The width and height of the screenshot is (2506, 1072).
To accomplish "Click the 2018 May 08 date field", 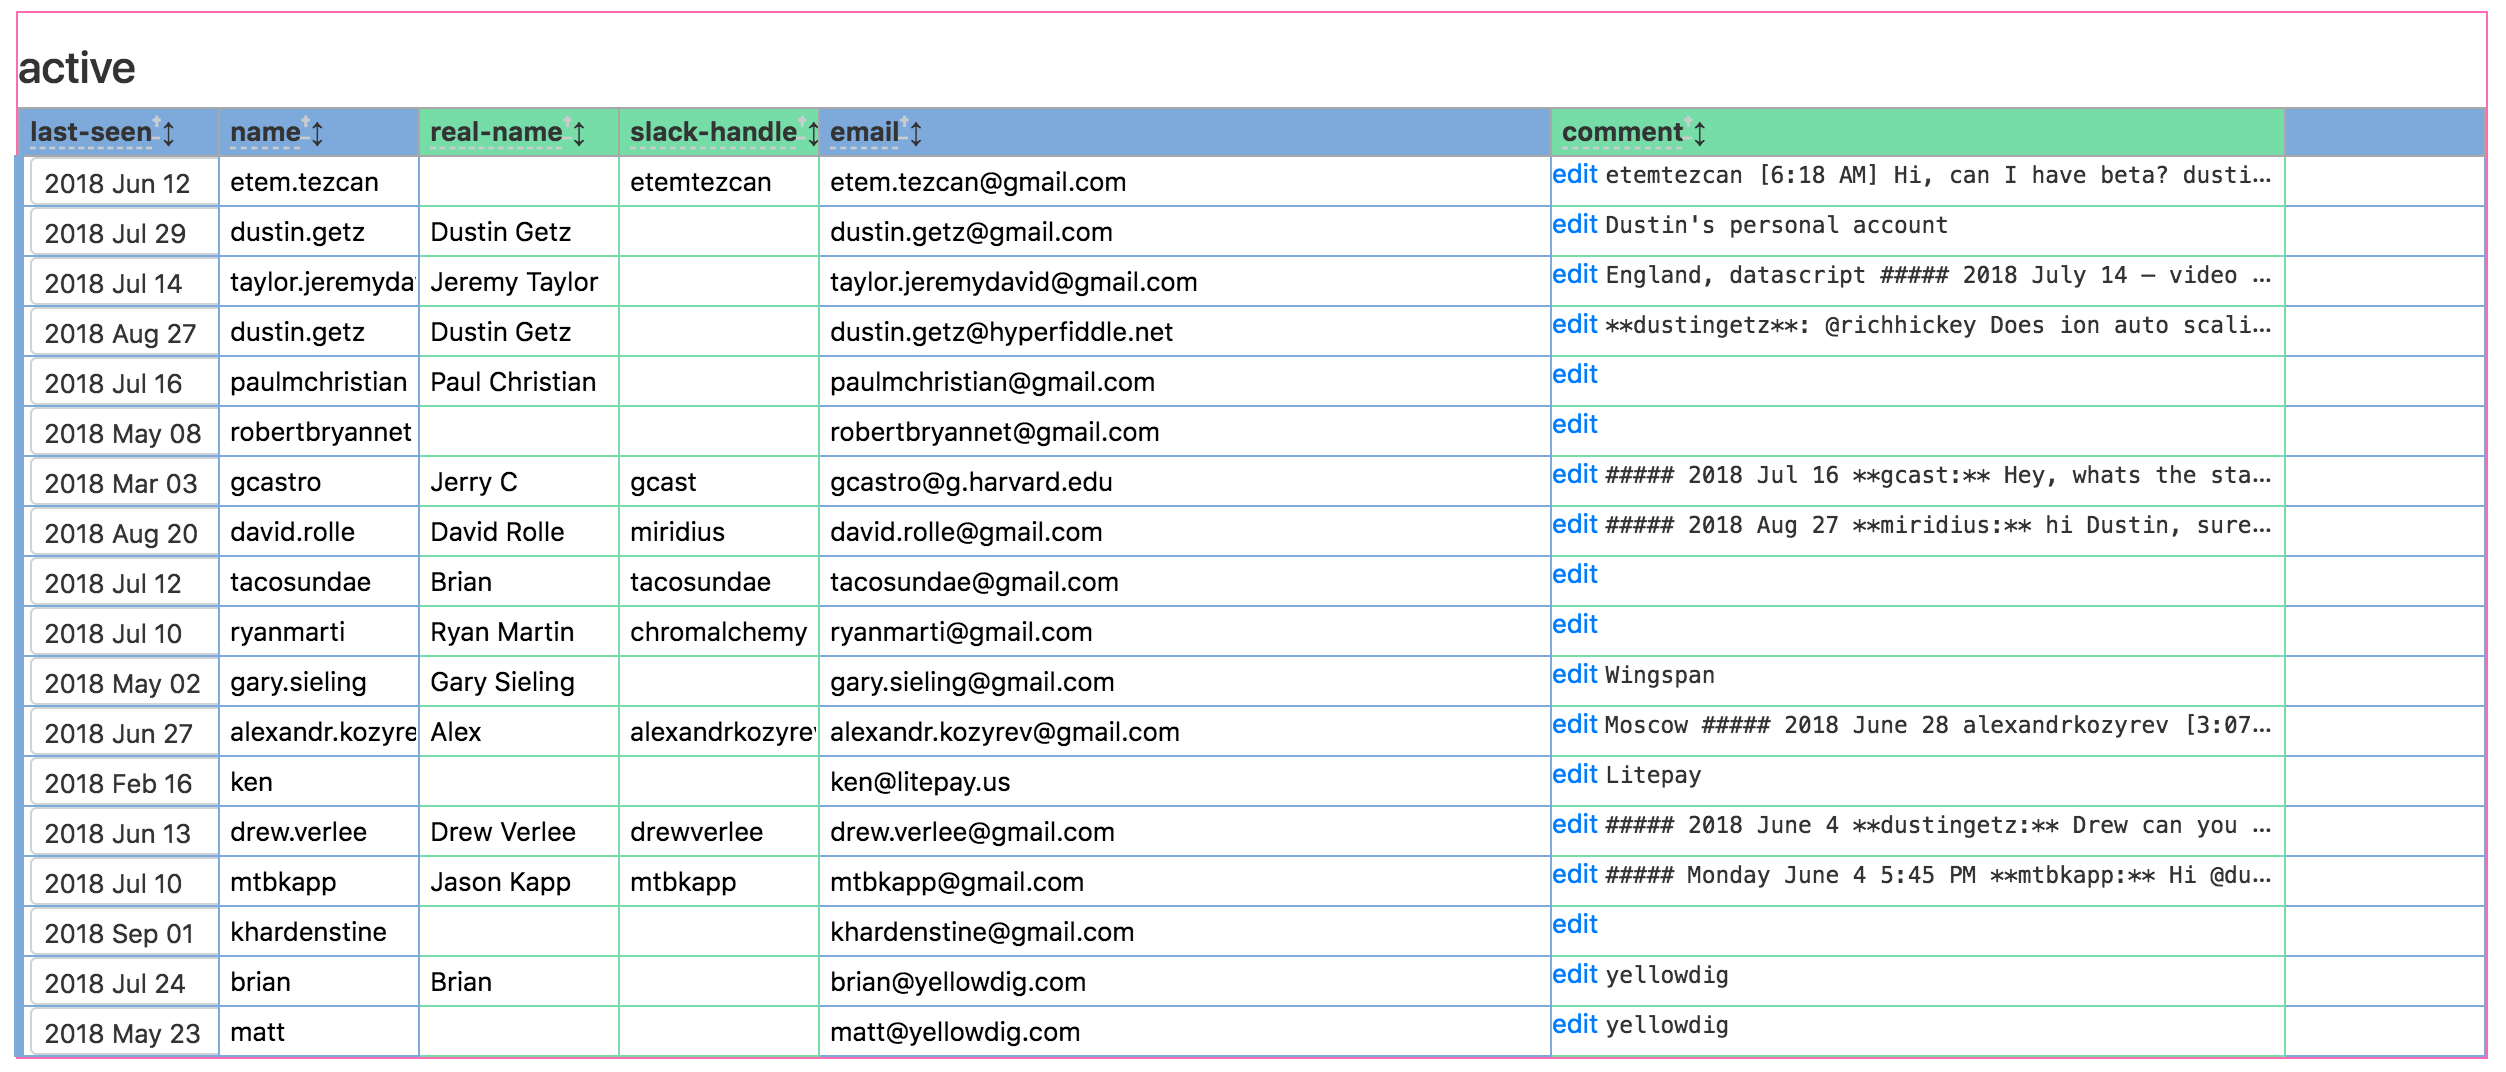I will click(124, 433).
